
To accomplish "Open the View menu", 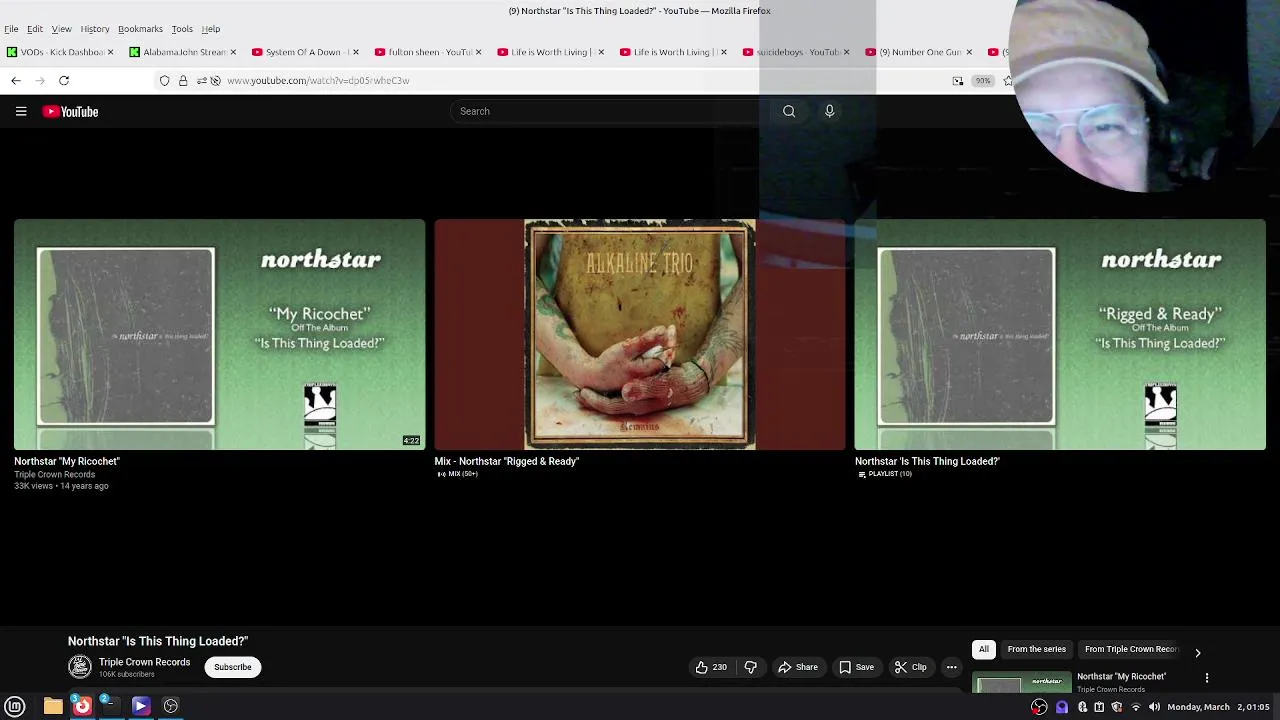I will pos(61,29).
